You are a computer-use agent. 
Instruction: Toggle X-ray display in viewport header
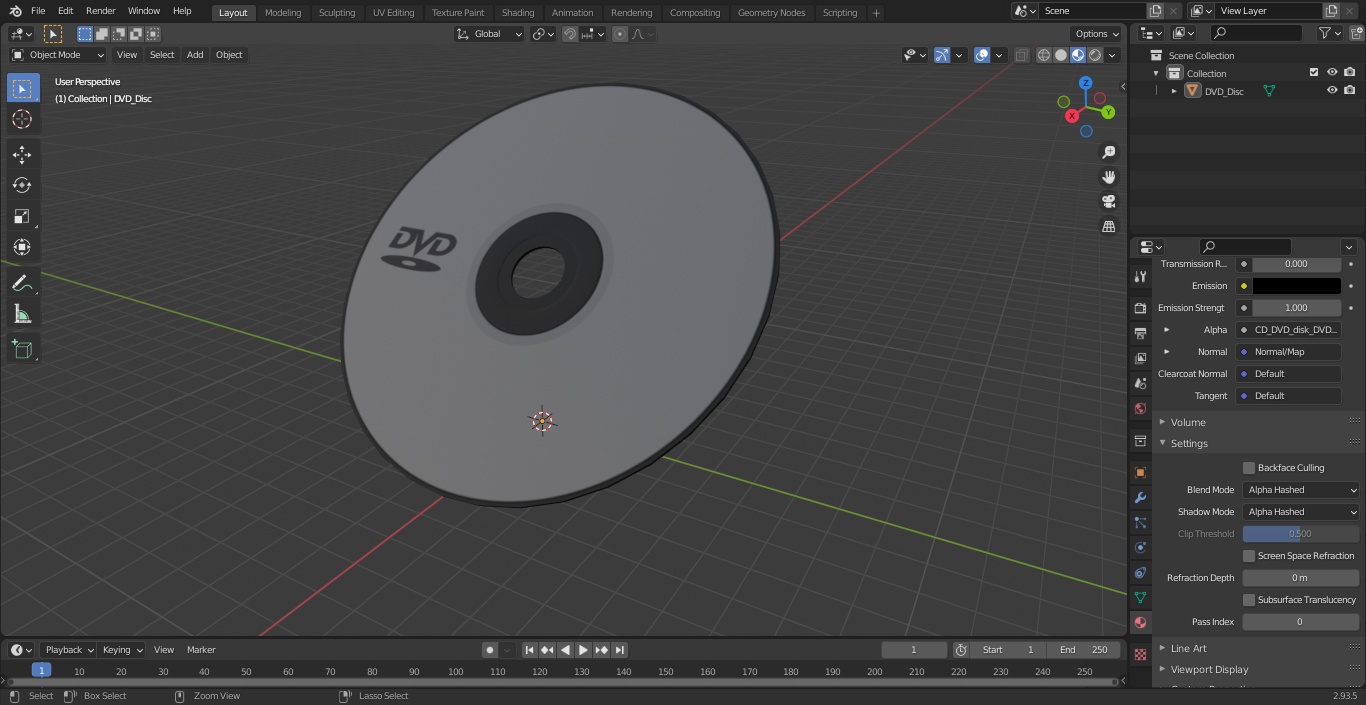point(1021,55)
